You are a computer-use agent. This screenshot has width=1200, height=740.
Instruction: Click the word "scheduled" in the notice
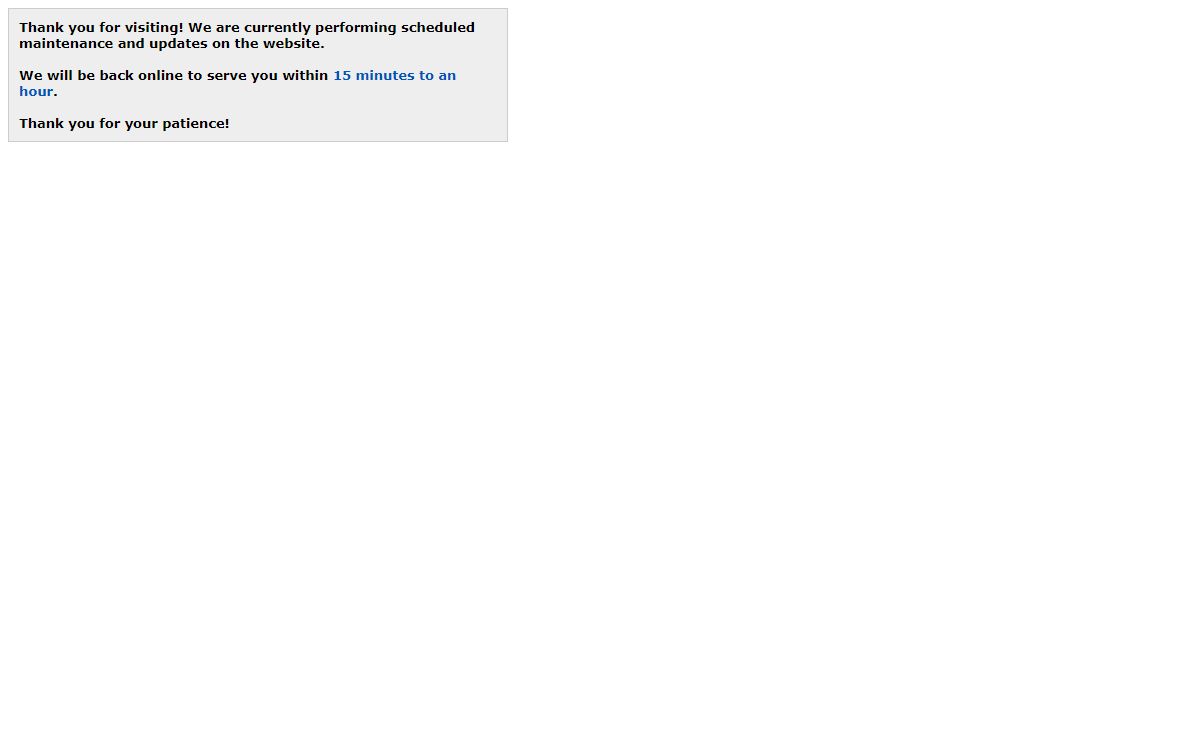(438, 27)
